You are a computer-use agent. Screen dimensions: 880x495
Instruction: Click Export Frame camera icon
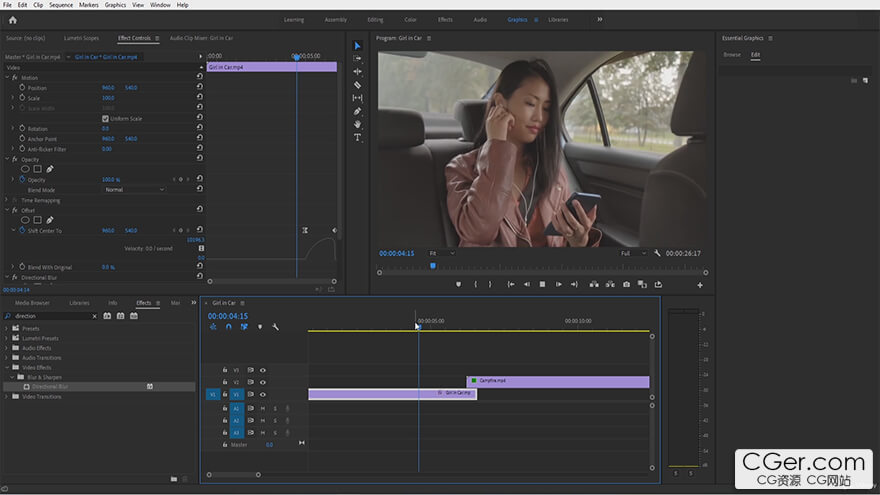[626, 285]
